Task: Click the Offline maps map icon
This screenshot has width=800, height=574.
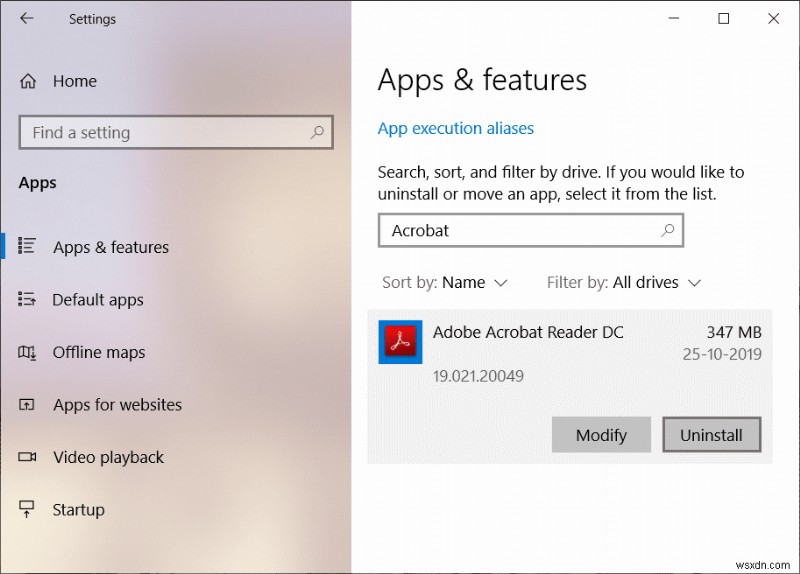Action: [x=27, y=352]
